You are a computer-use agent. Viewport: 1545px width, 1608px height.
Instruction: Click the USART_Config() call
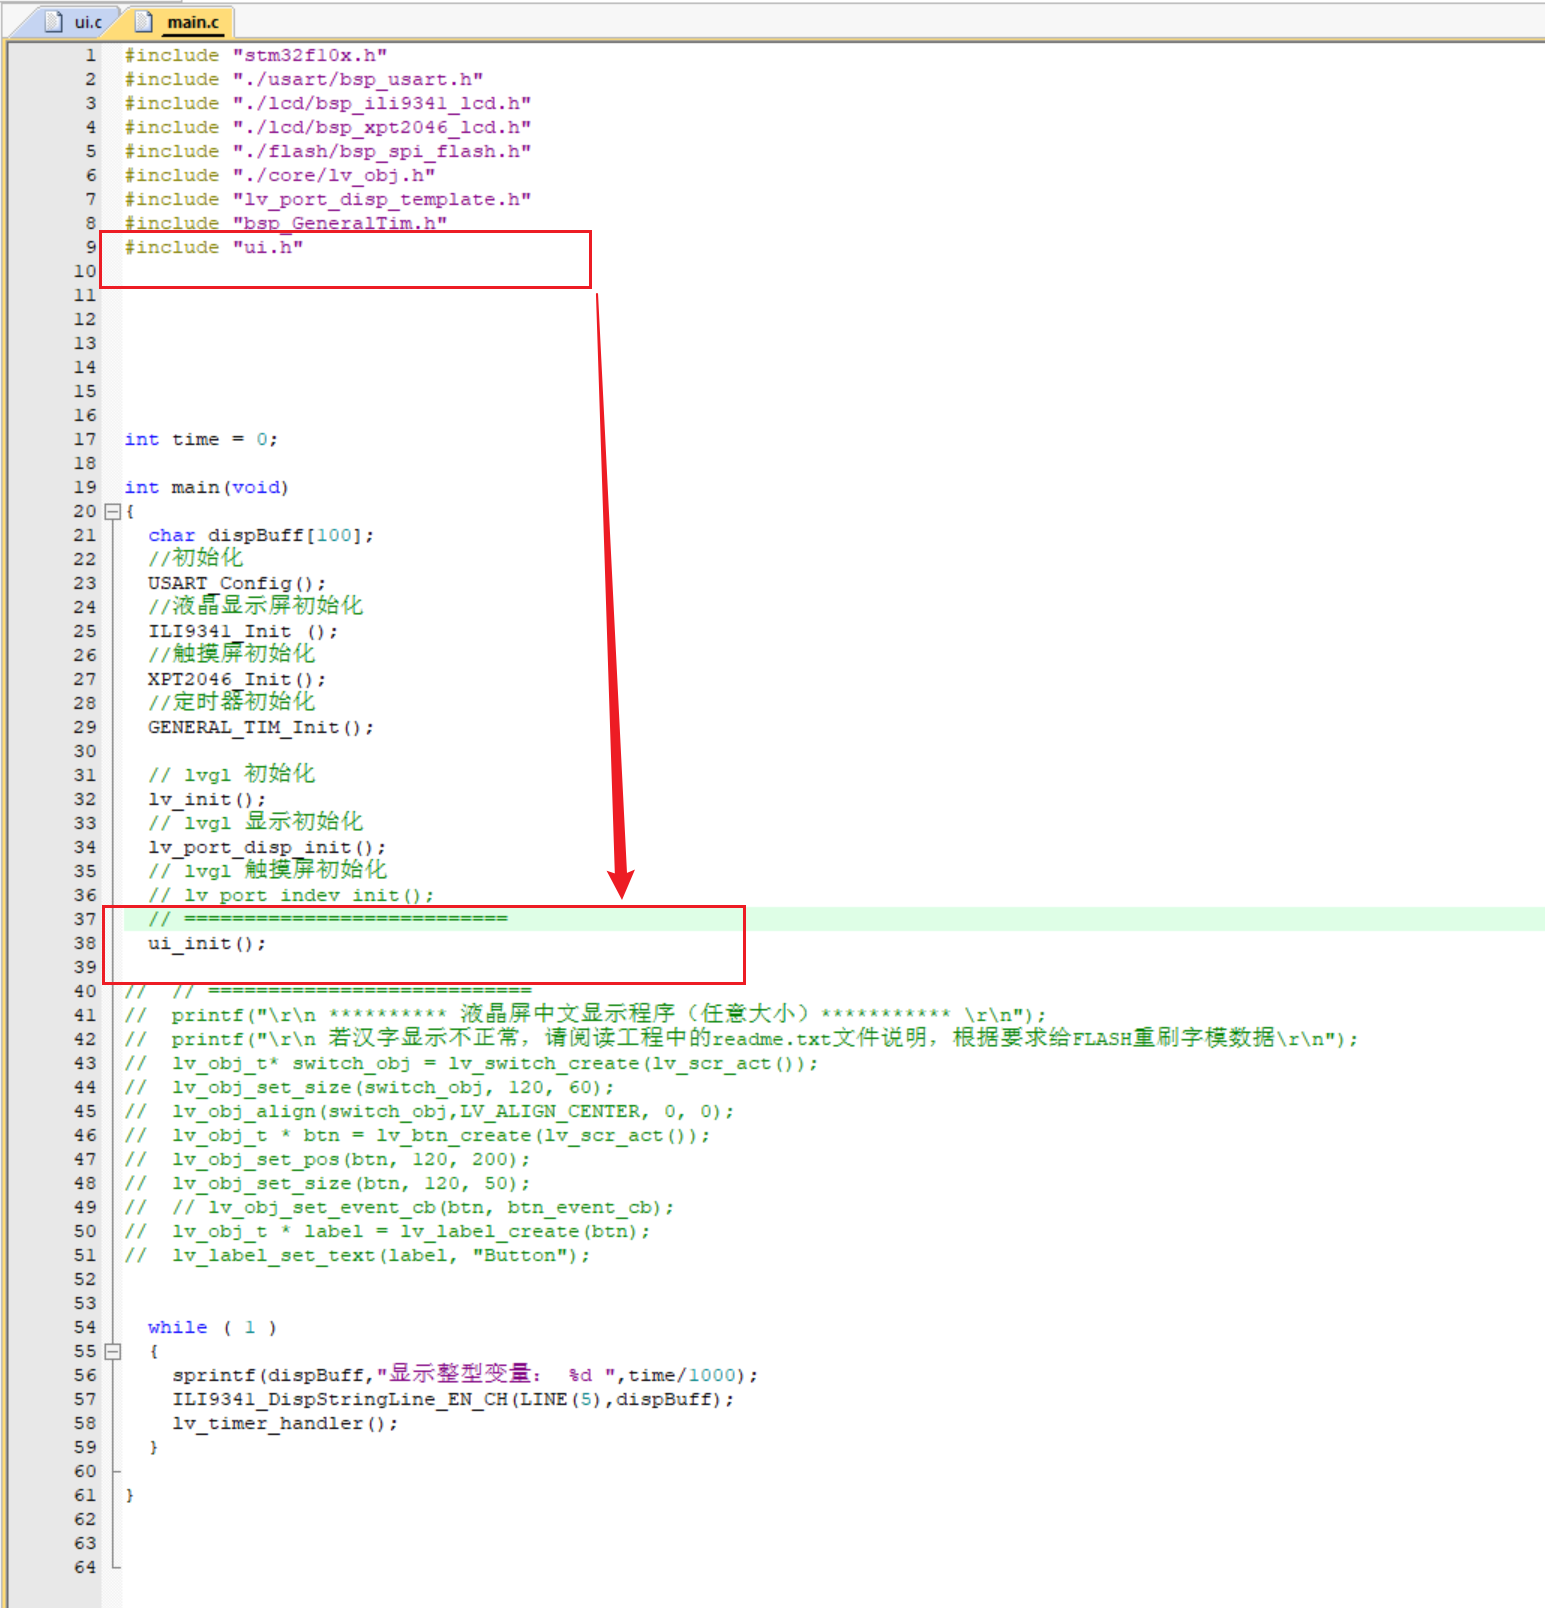(x=237, y=583)
